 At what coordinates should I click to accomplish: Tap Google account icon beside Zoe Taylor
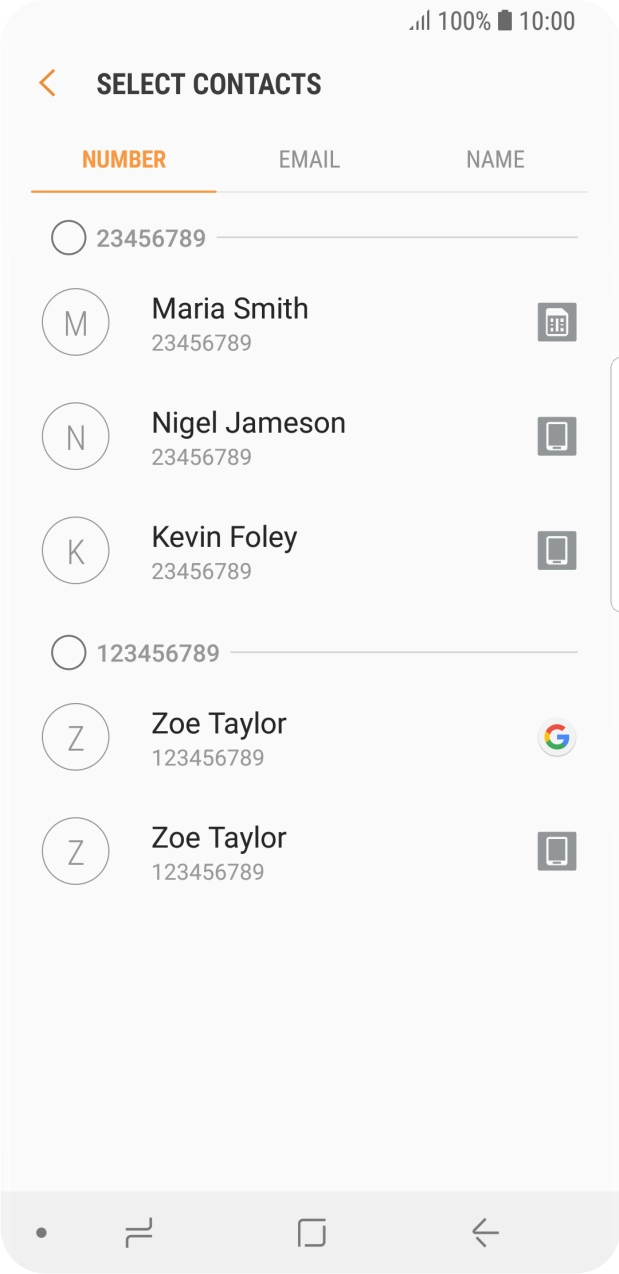557,738
